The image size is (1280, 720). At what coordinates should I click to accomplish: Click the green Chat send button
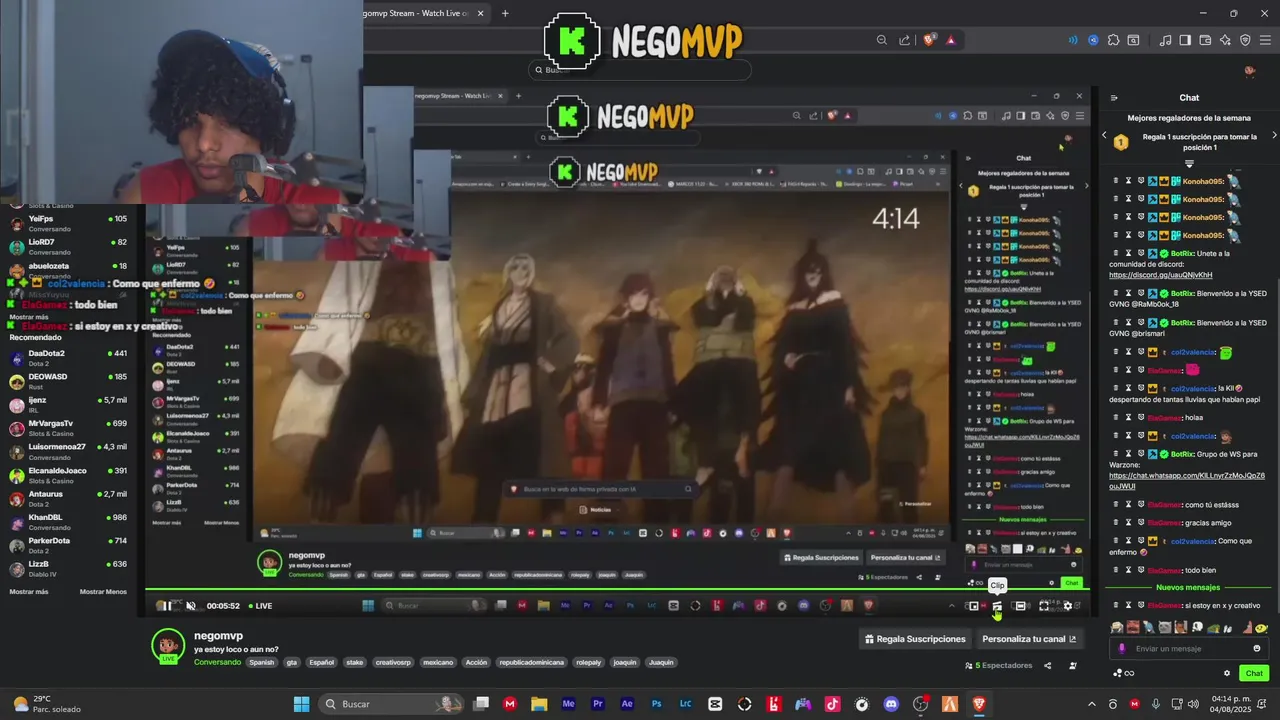pos(1254,673)
